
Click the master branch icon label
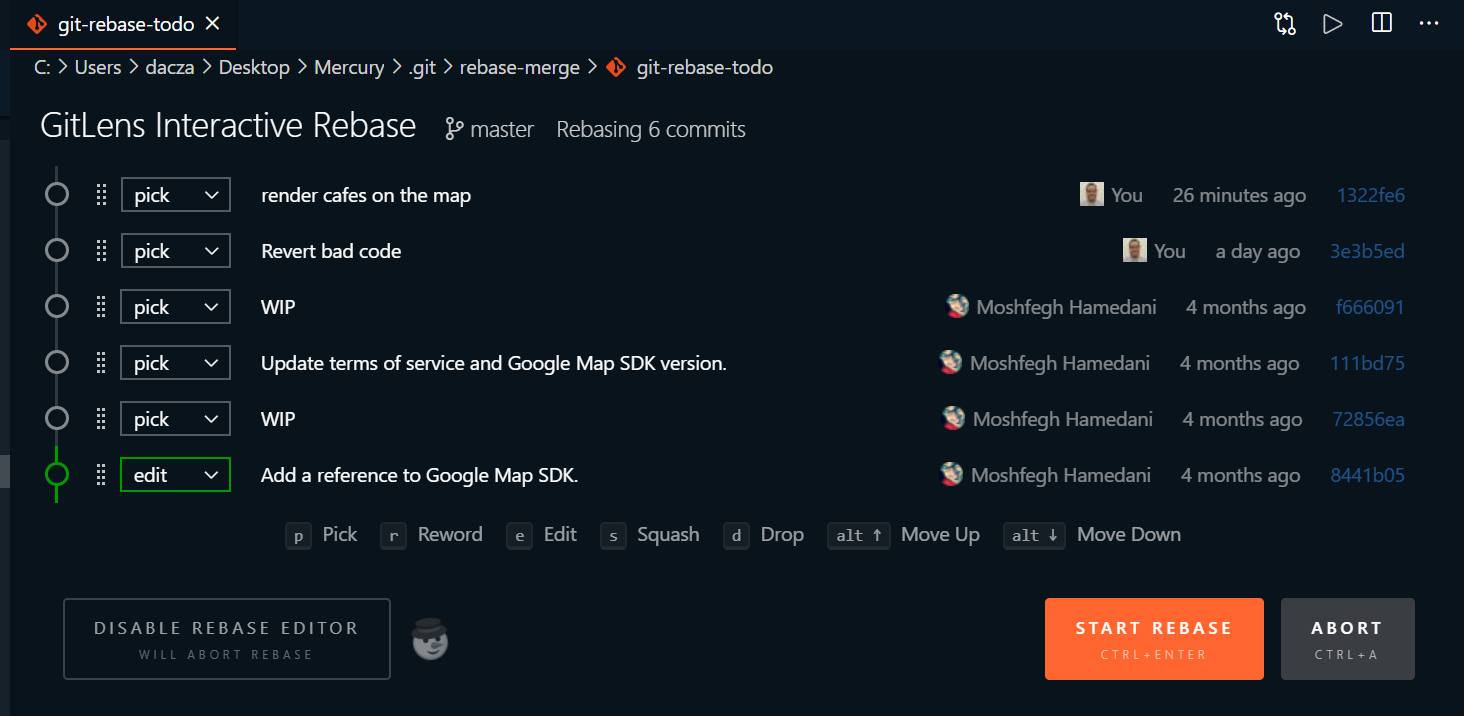tap(490, 129)
